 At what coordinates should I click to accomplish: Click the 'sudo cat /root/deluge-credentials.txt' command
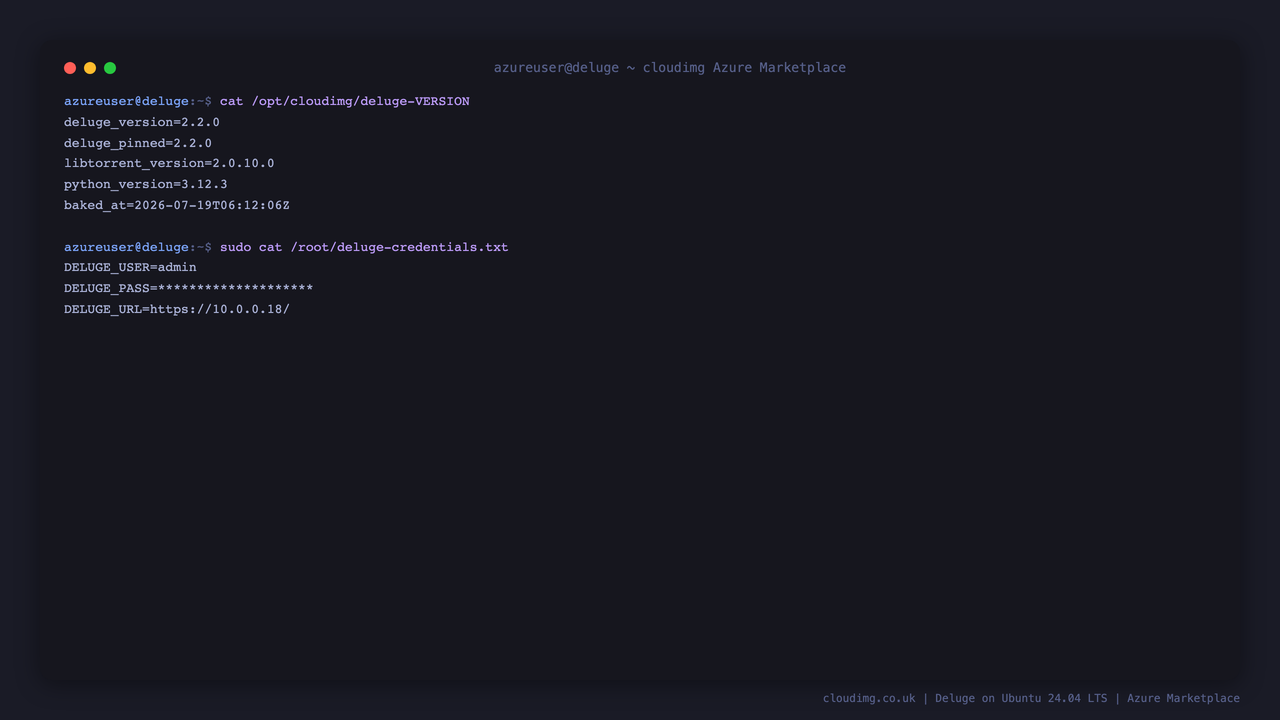pos(364,247)
